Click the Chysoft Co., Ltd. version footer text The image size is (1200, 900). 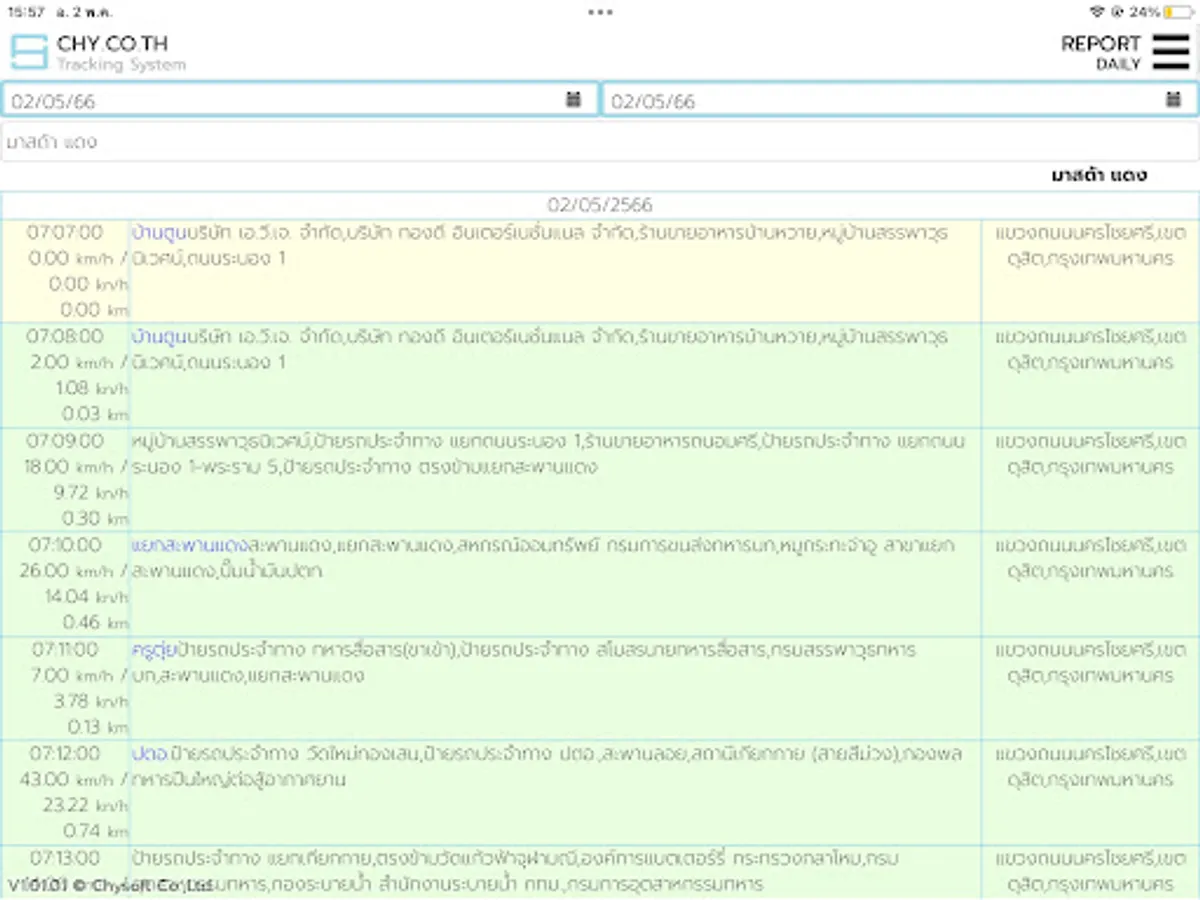coord(110,885)
